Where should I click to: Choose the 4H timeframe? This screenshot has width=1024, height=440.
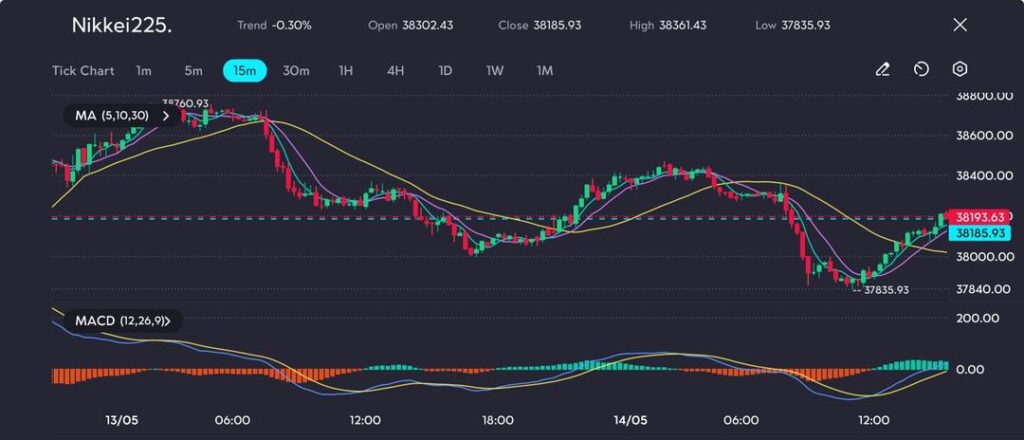[x=395, y=71]
